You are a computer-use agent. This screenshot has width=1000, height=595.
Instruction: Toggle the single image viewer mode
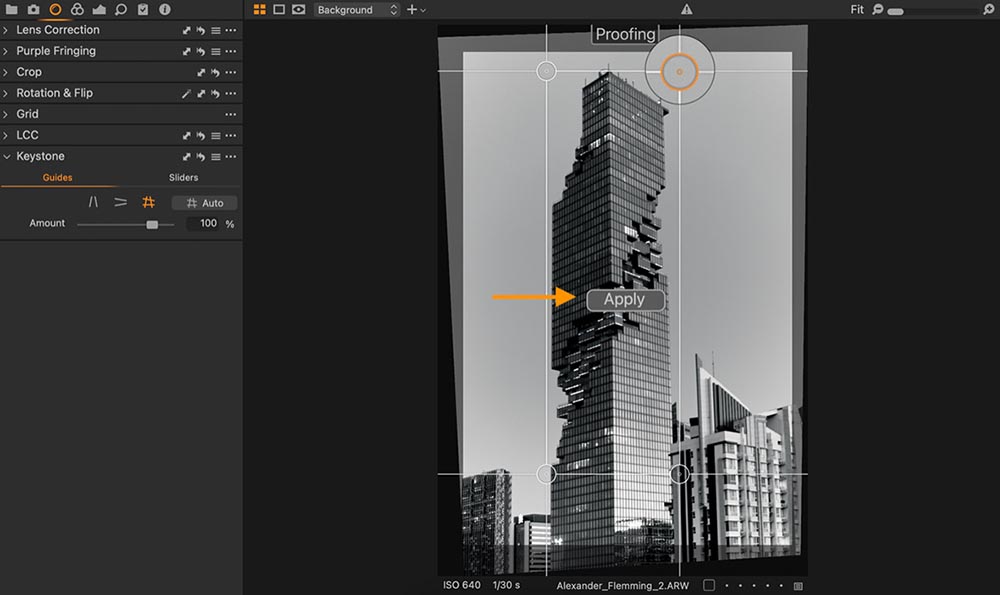[279, 10]
